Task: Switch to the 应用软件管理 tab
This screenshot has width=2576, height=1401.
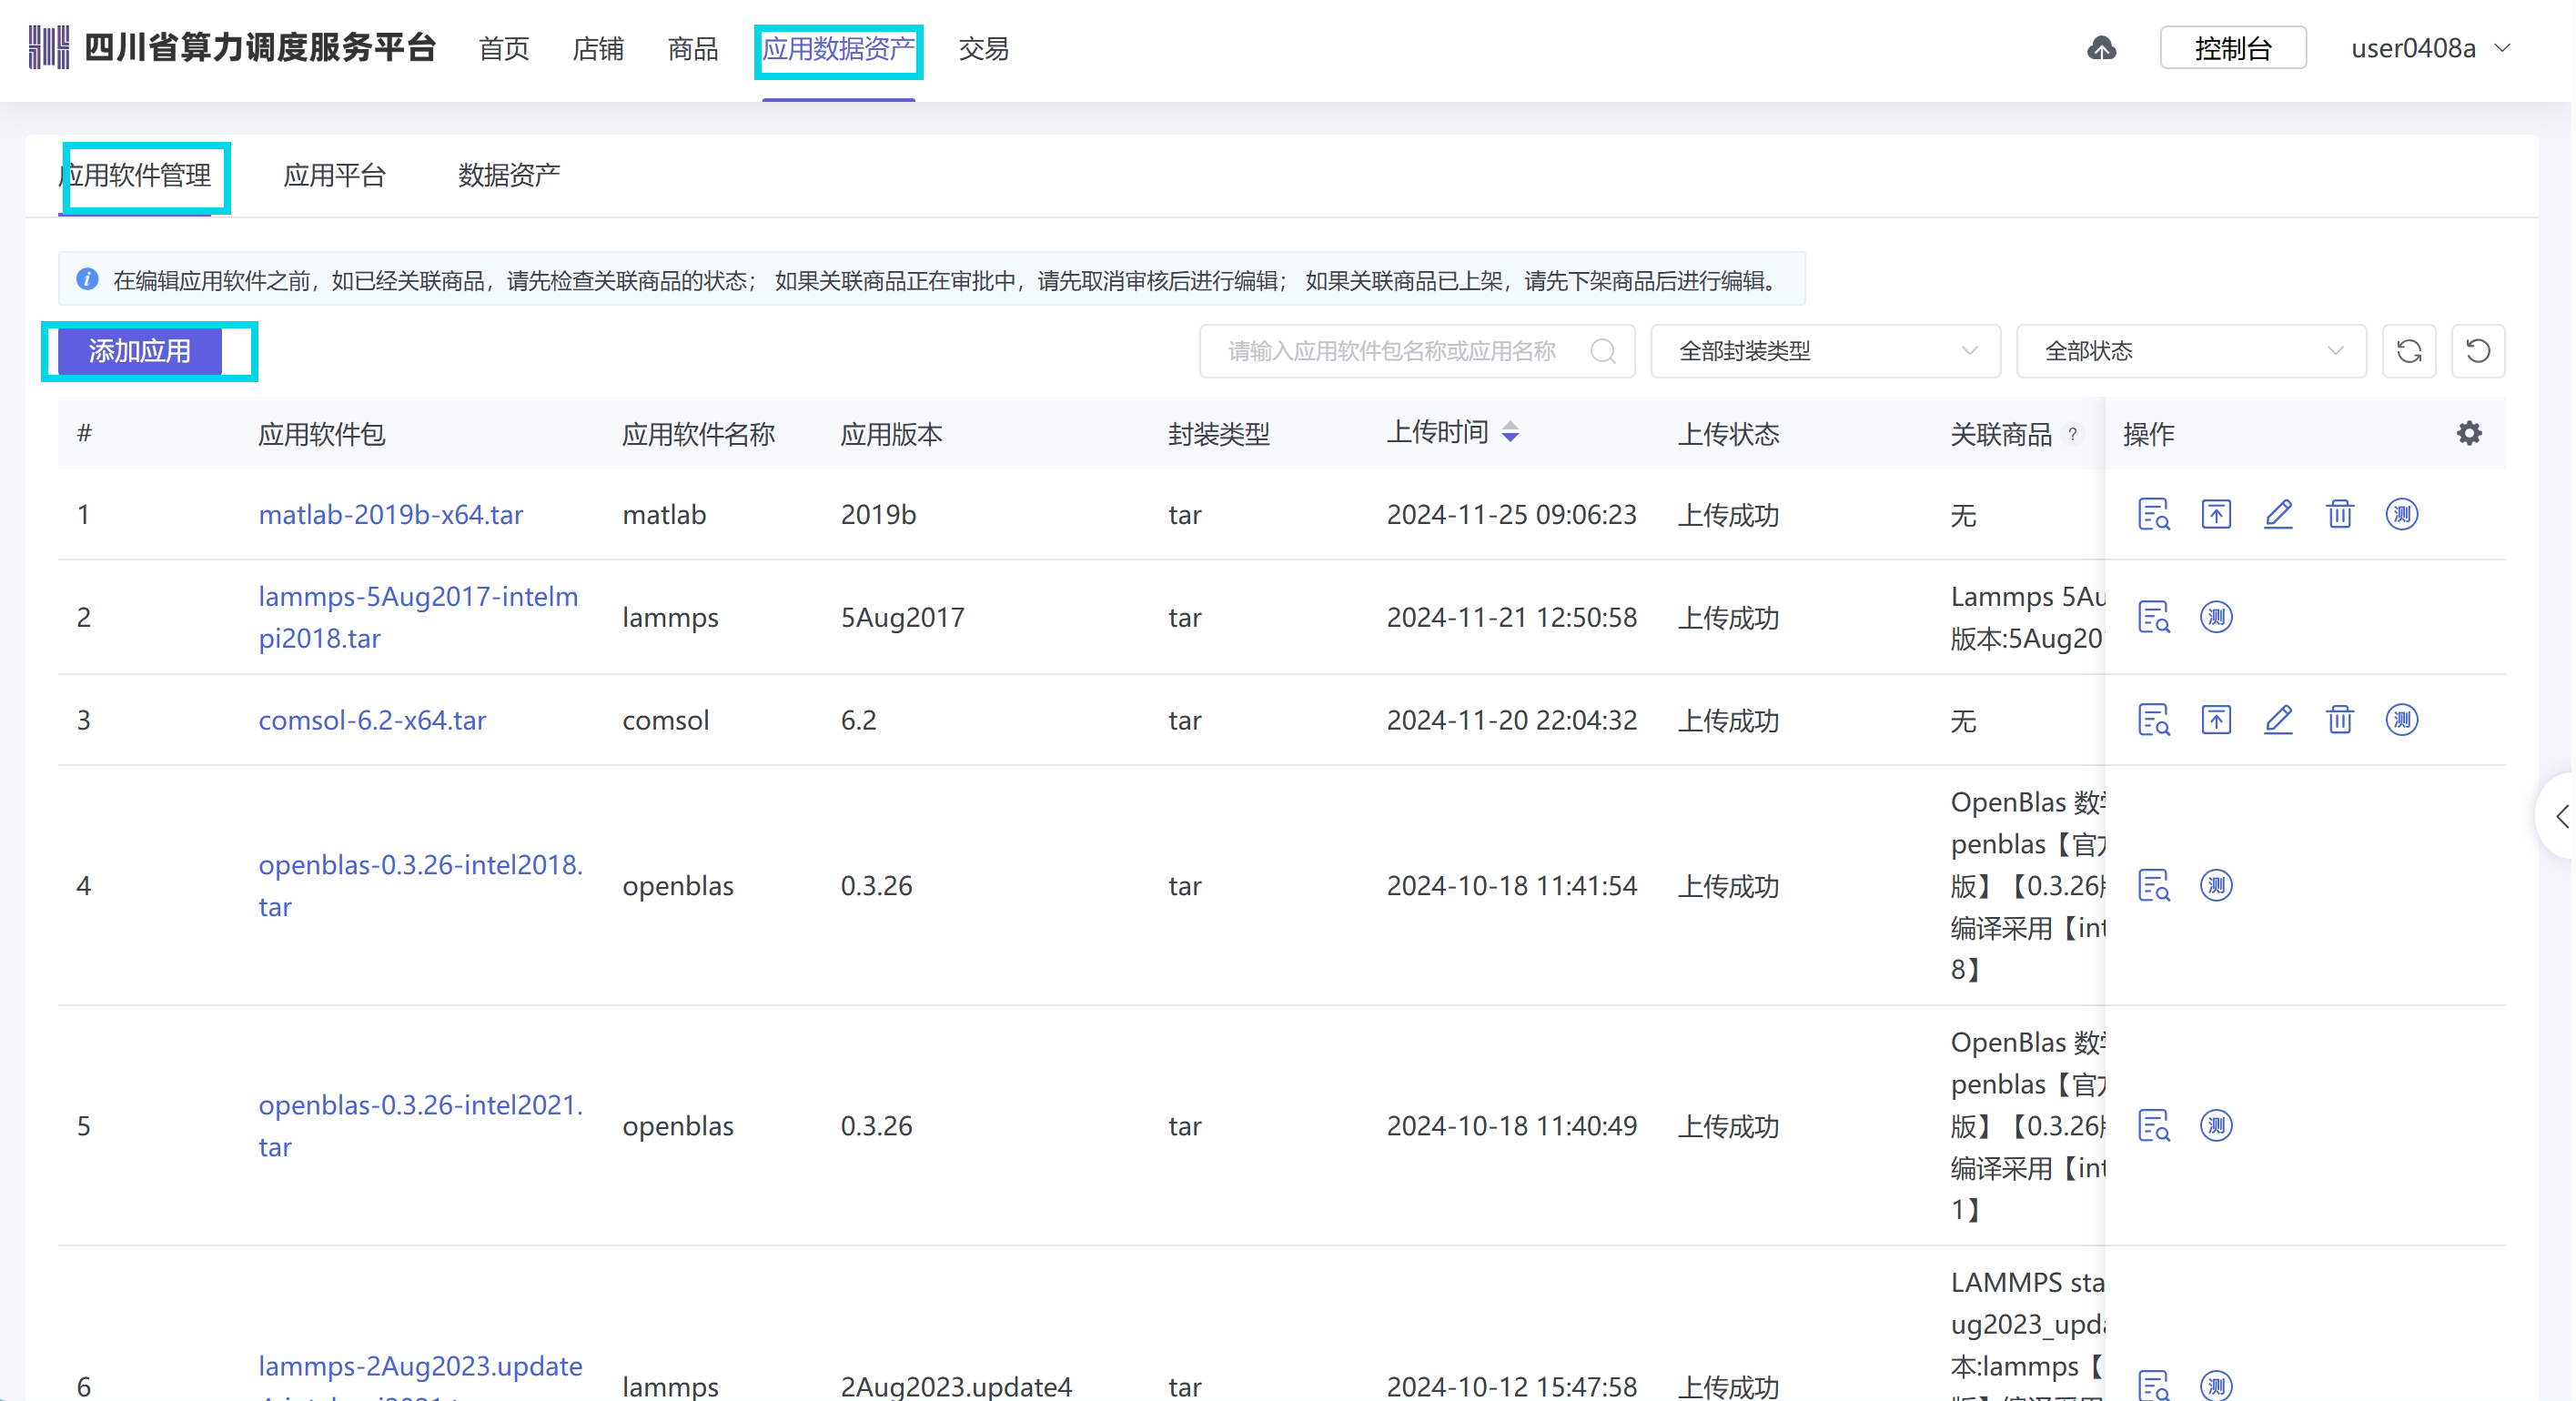Action: (135, 176)
